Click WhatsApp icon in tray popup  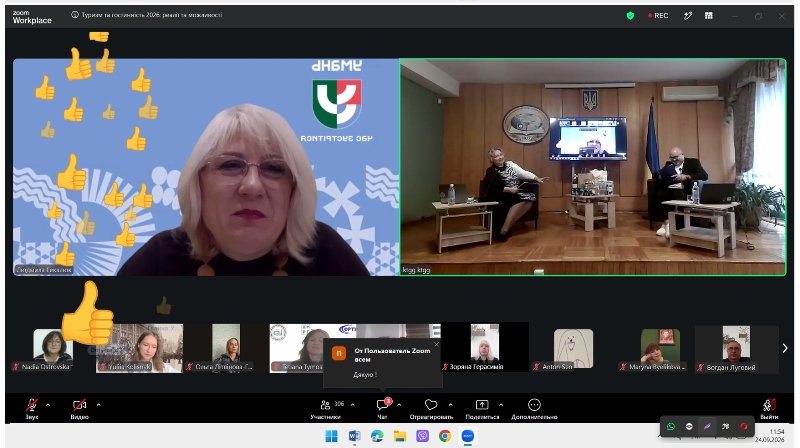671,427
